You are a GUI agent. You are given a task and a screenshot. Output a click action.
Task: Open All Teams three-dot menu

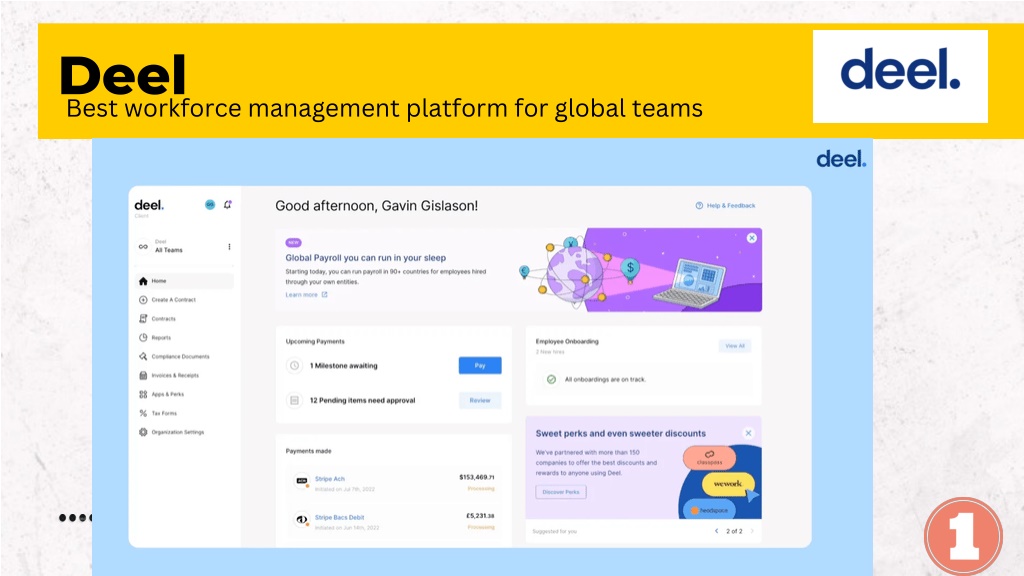pos(229,247)
